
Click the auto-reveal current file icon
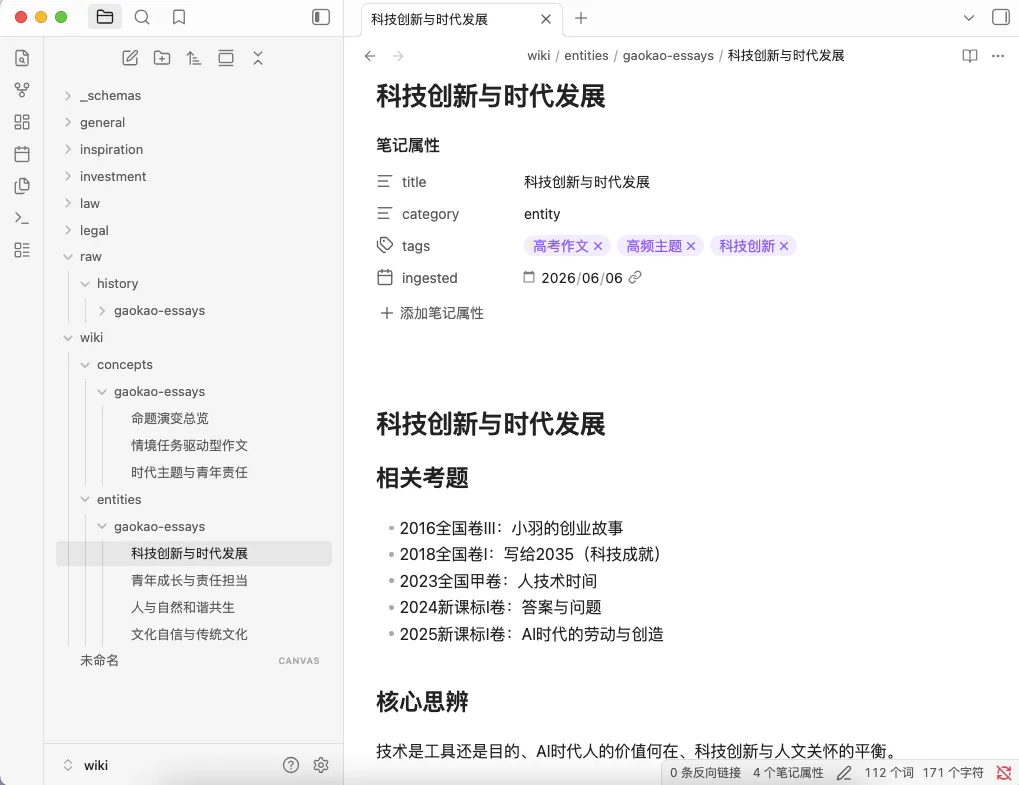click(226, 58)
